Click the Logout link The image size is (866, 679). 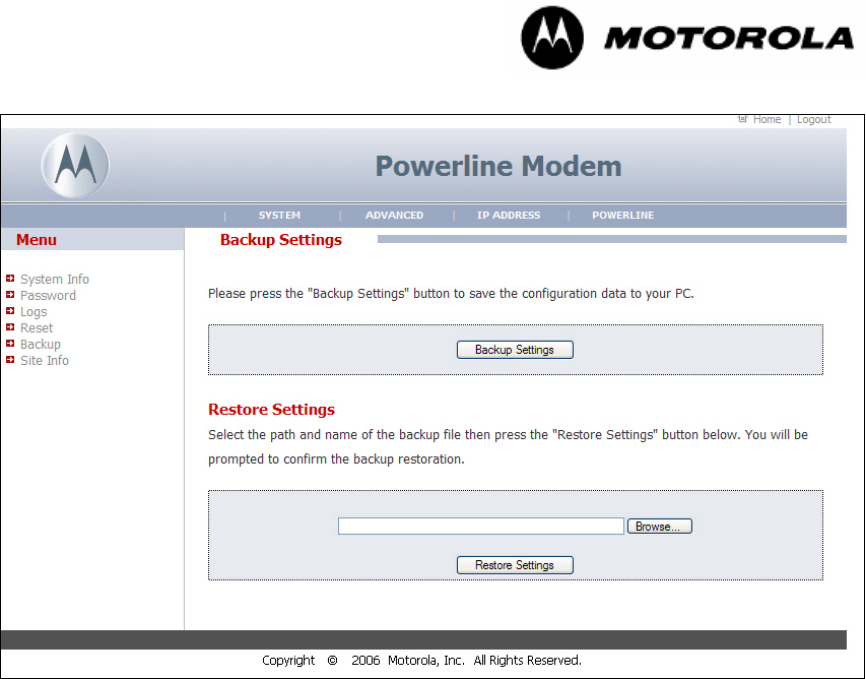tap(814, 119)
